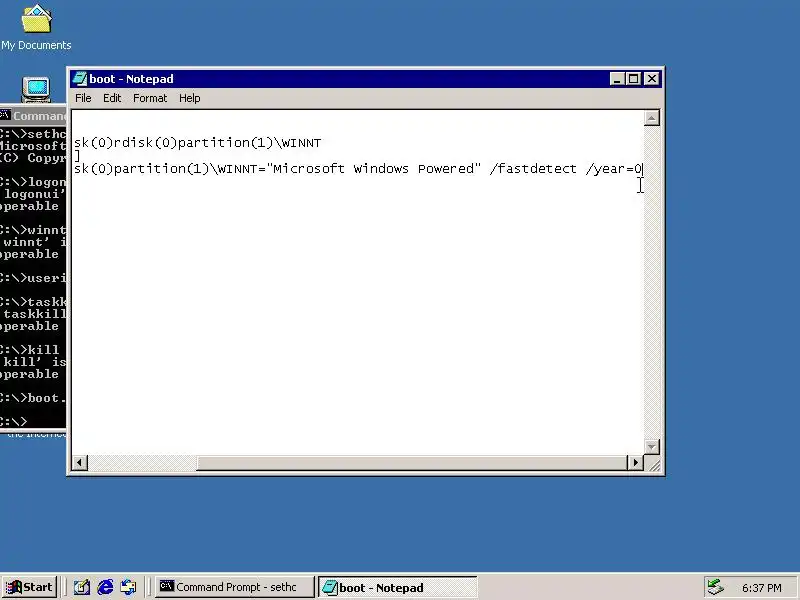Screen dimensions: 800x600
Task: Switch to Command Prompt - sethc taskbar button
Action: pyautogui.click(x=234, y=587)
